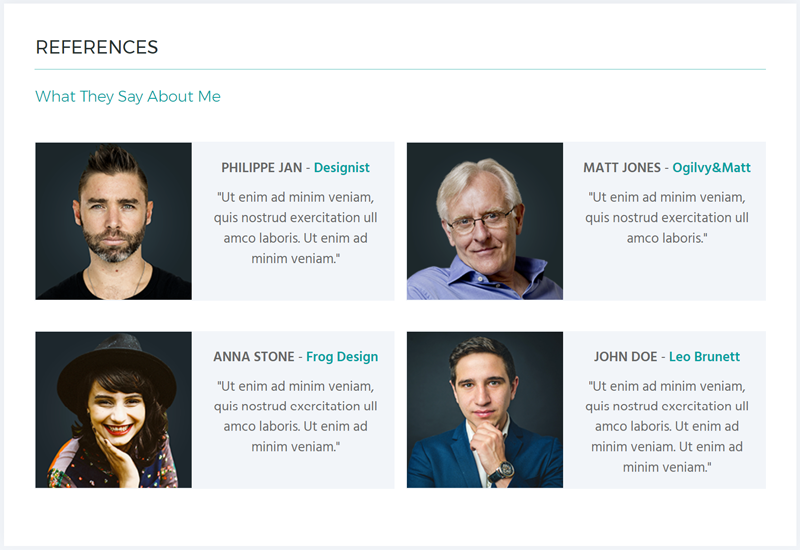This screenshot has width=800, height=550.
Task: Select Anna Stone's testimonial quote paragraph
Action: pos(295,416)
